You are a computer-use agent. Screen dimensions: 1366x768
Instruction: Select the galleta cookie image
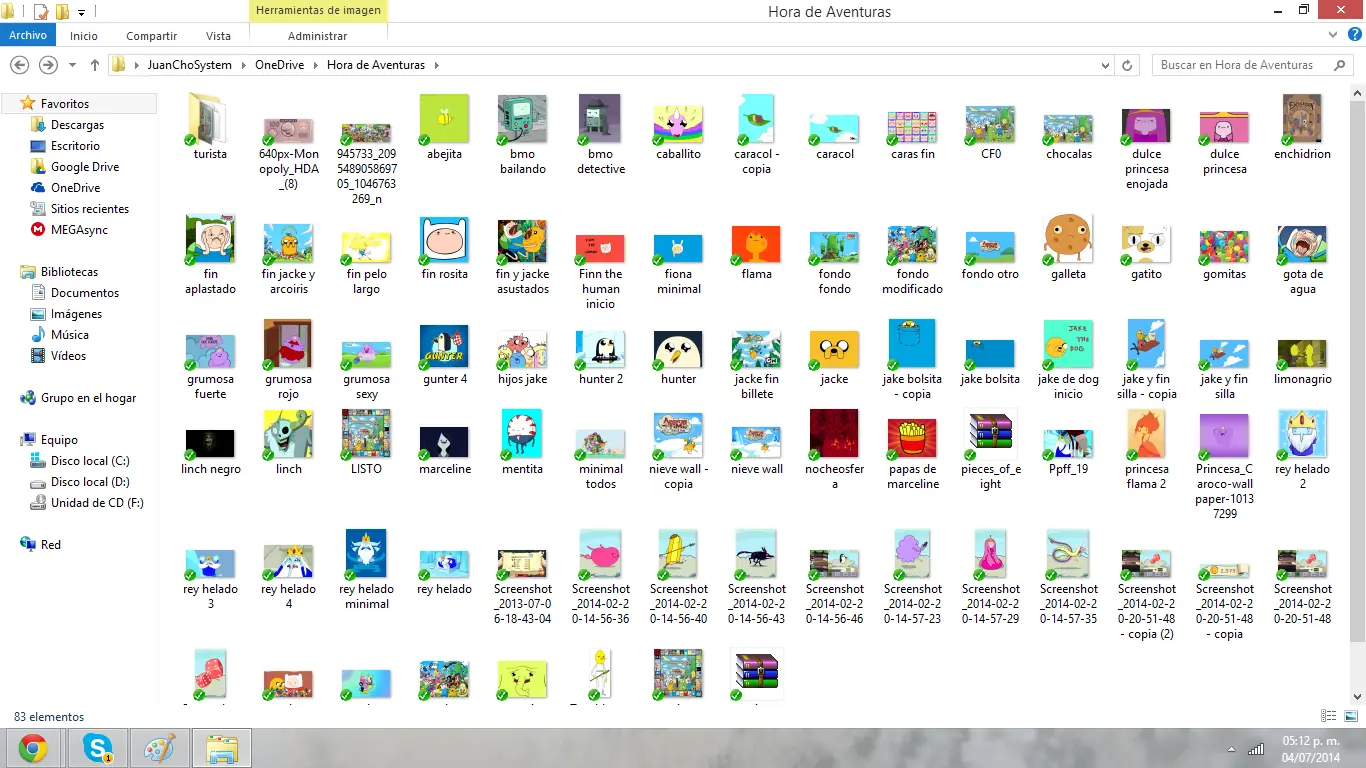click(x=1068, y=247)
